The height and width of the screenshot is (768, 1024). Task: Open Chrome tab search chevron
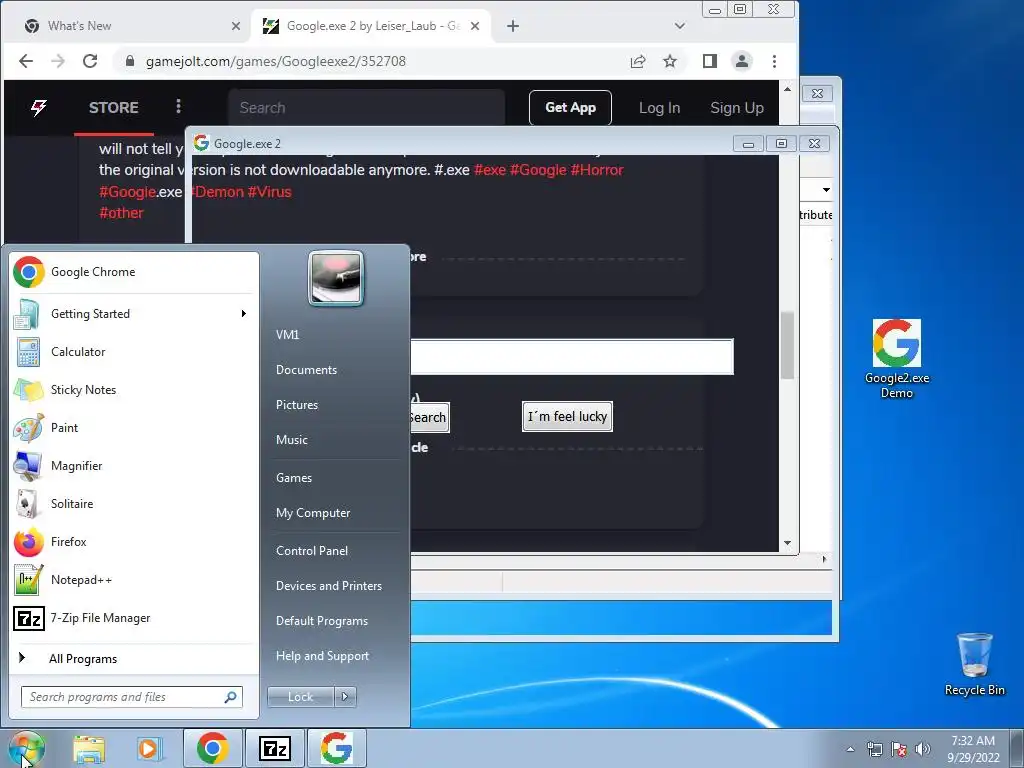click(679, 26)
